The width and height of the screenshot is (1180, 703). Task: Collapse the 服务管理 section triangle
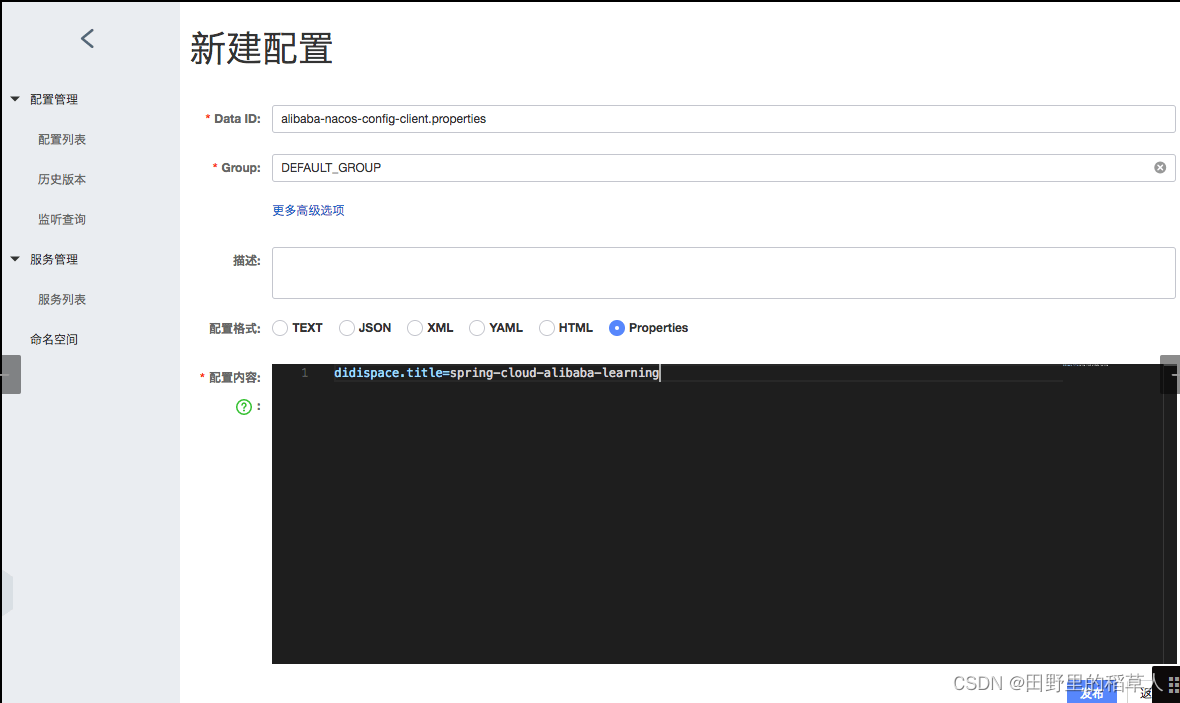pyautogui.click(x=15, y=259)
